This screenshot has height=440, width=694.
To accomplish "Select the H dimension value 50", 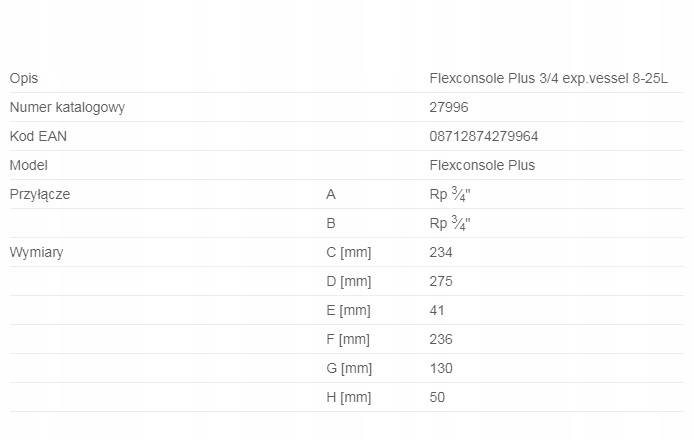I will click(437, 398).
